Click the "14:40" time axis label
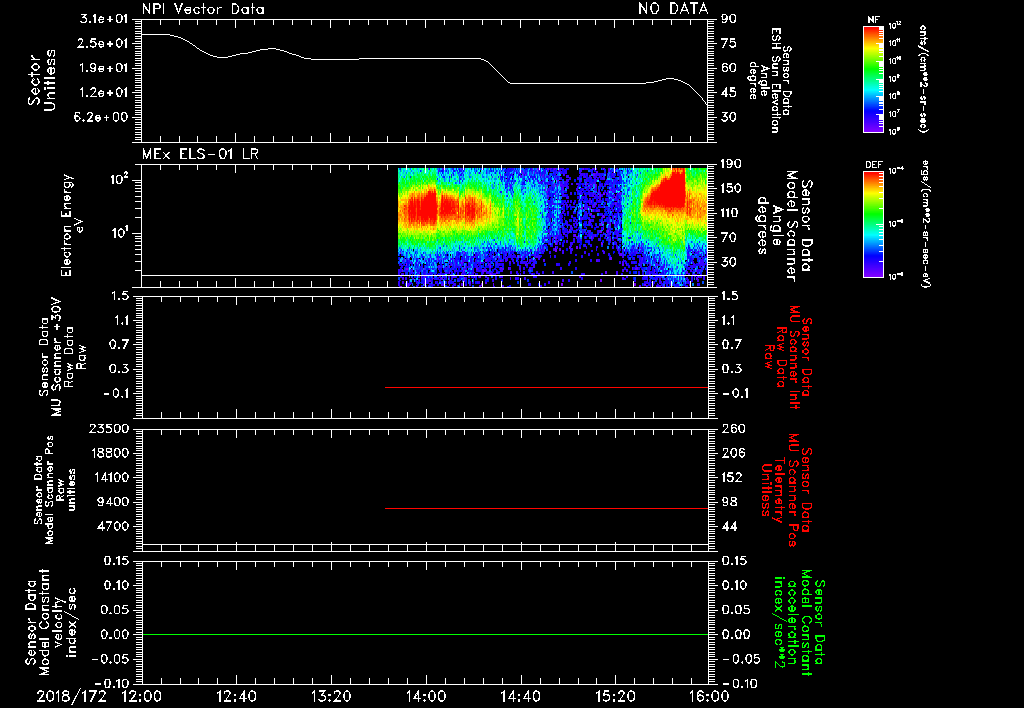1024x708 pixels. click(520, 696)
